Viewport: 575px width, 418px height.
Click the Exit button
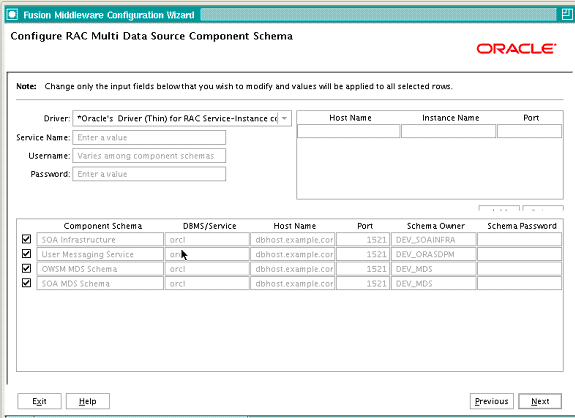[39, 401]
